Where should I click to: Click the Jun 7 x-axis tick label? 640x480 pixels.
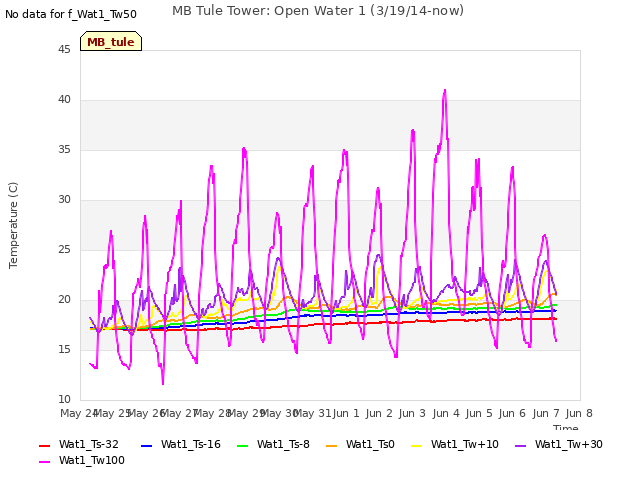546,413
